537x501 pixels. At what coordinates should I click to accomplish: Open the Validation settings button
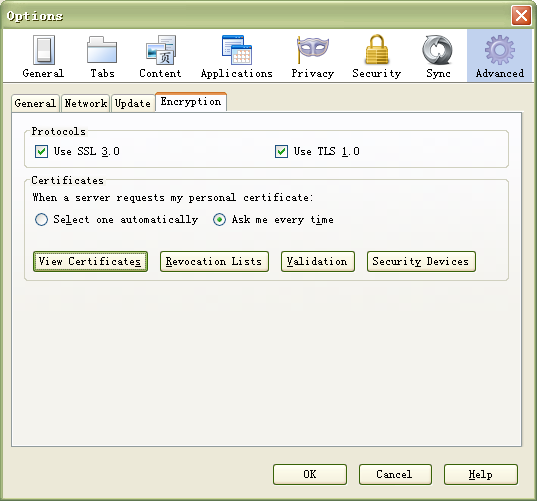[x=318, y=262]
